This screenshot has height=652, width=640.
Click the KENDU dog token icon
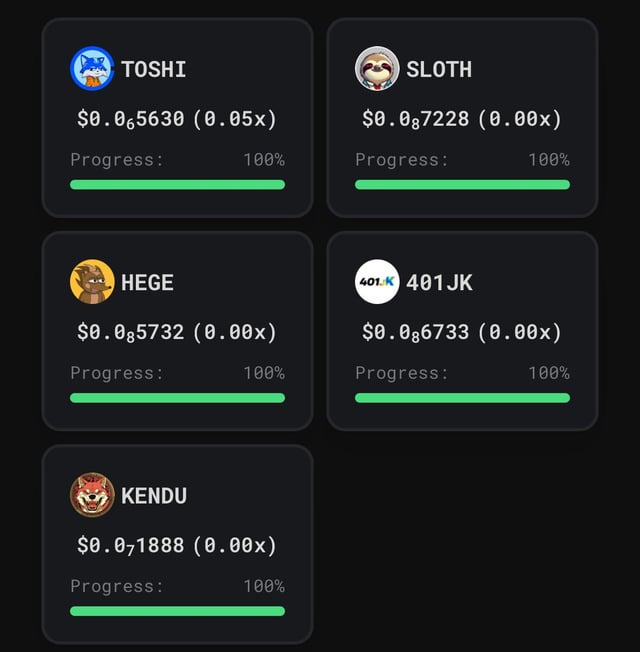92,495
